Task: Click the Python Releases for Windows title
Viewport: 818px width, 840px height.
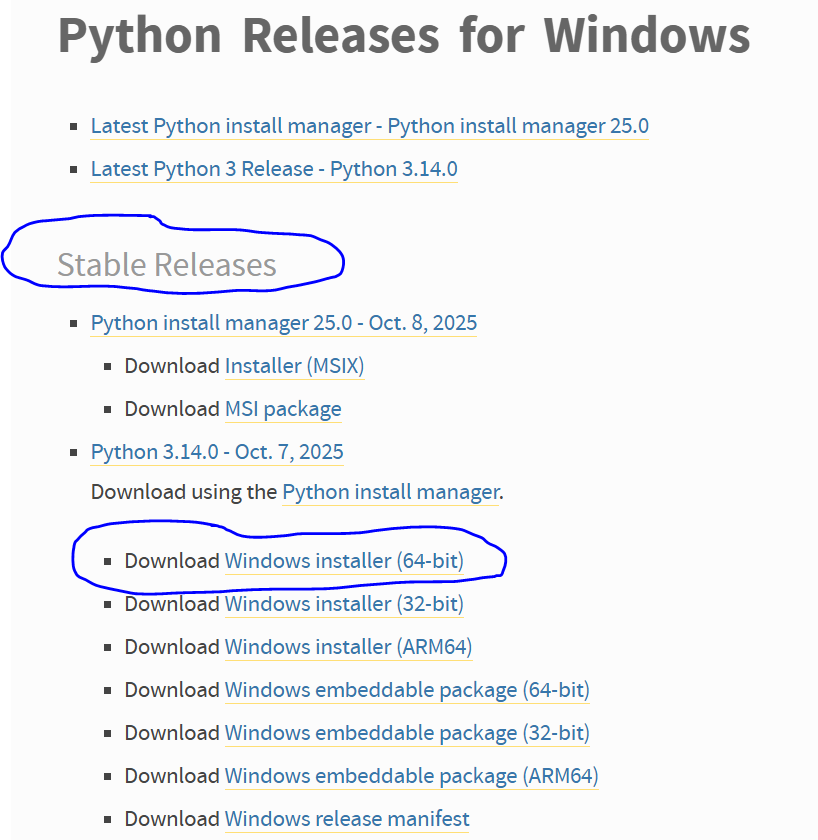Action: [403, 35]
